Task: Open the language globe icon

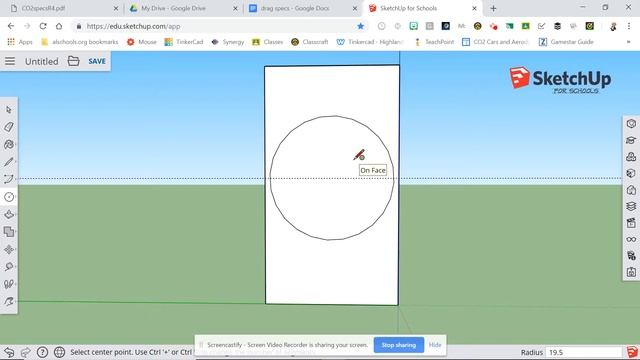Action: click(60, 352)
